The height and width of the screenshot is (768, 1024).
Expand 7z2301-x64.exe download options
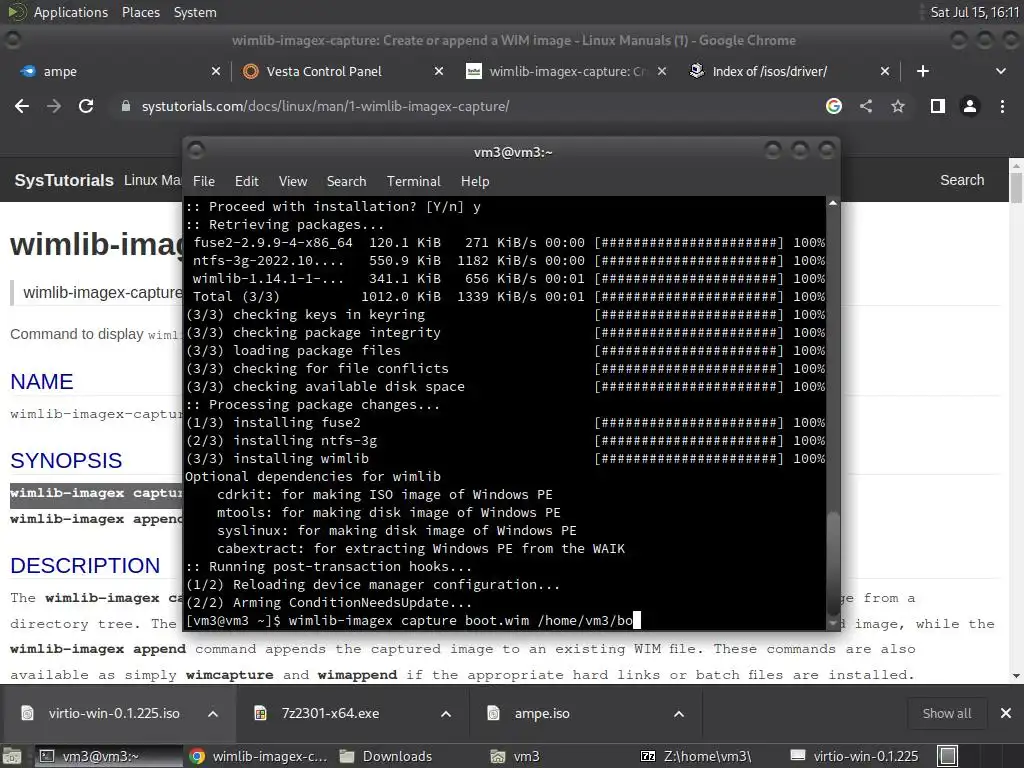point(446,714)
